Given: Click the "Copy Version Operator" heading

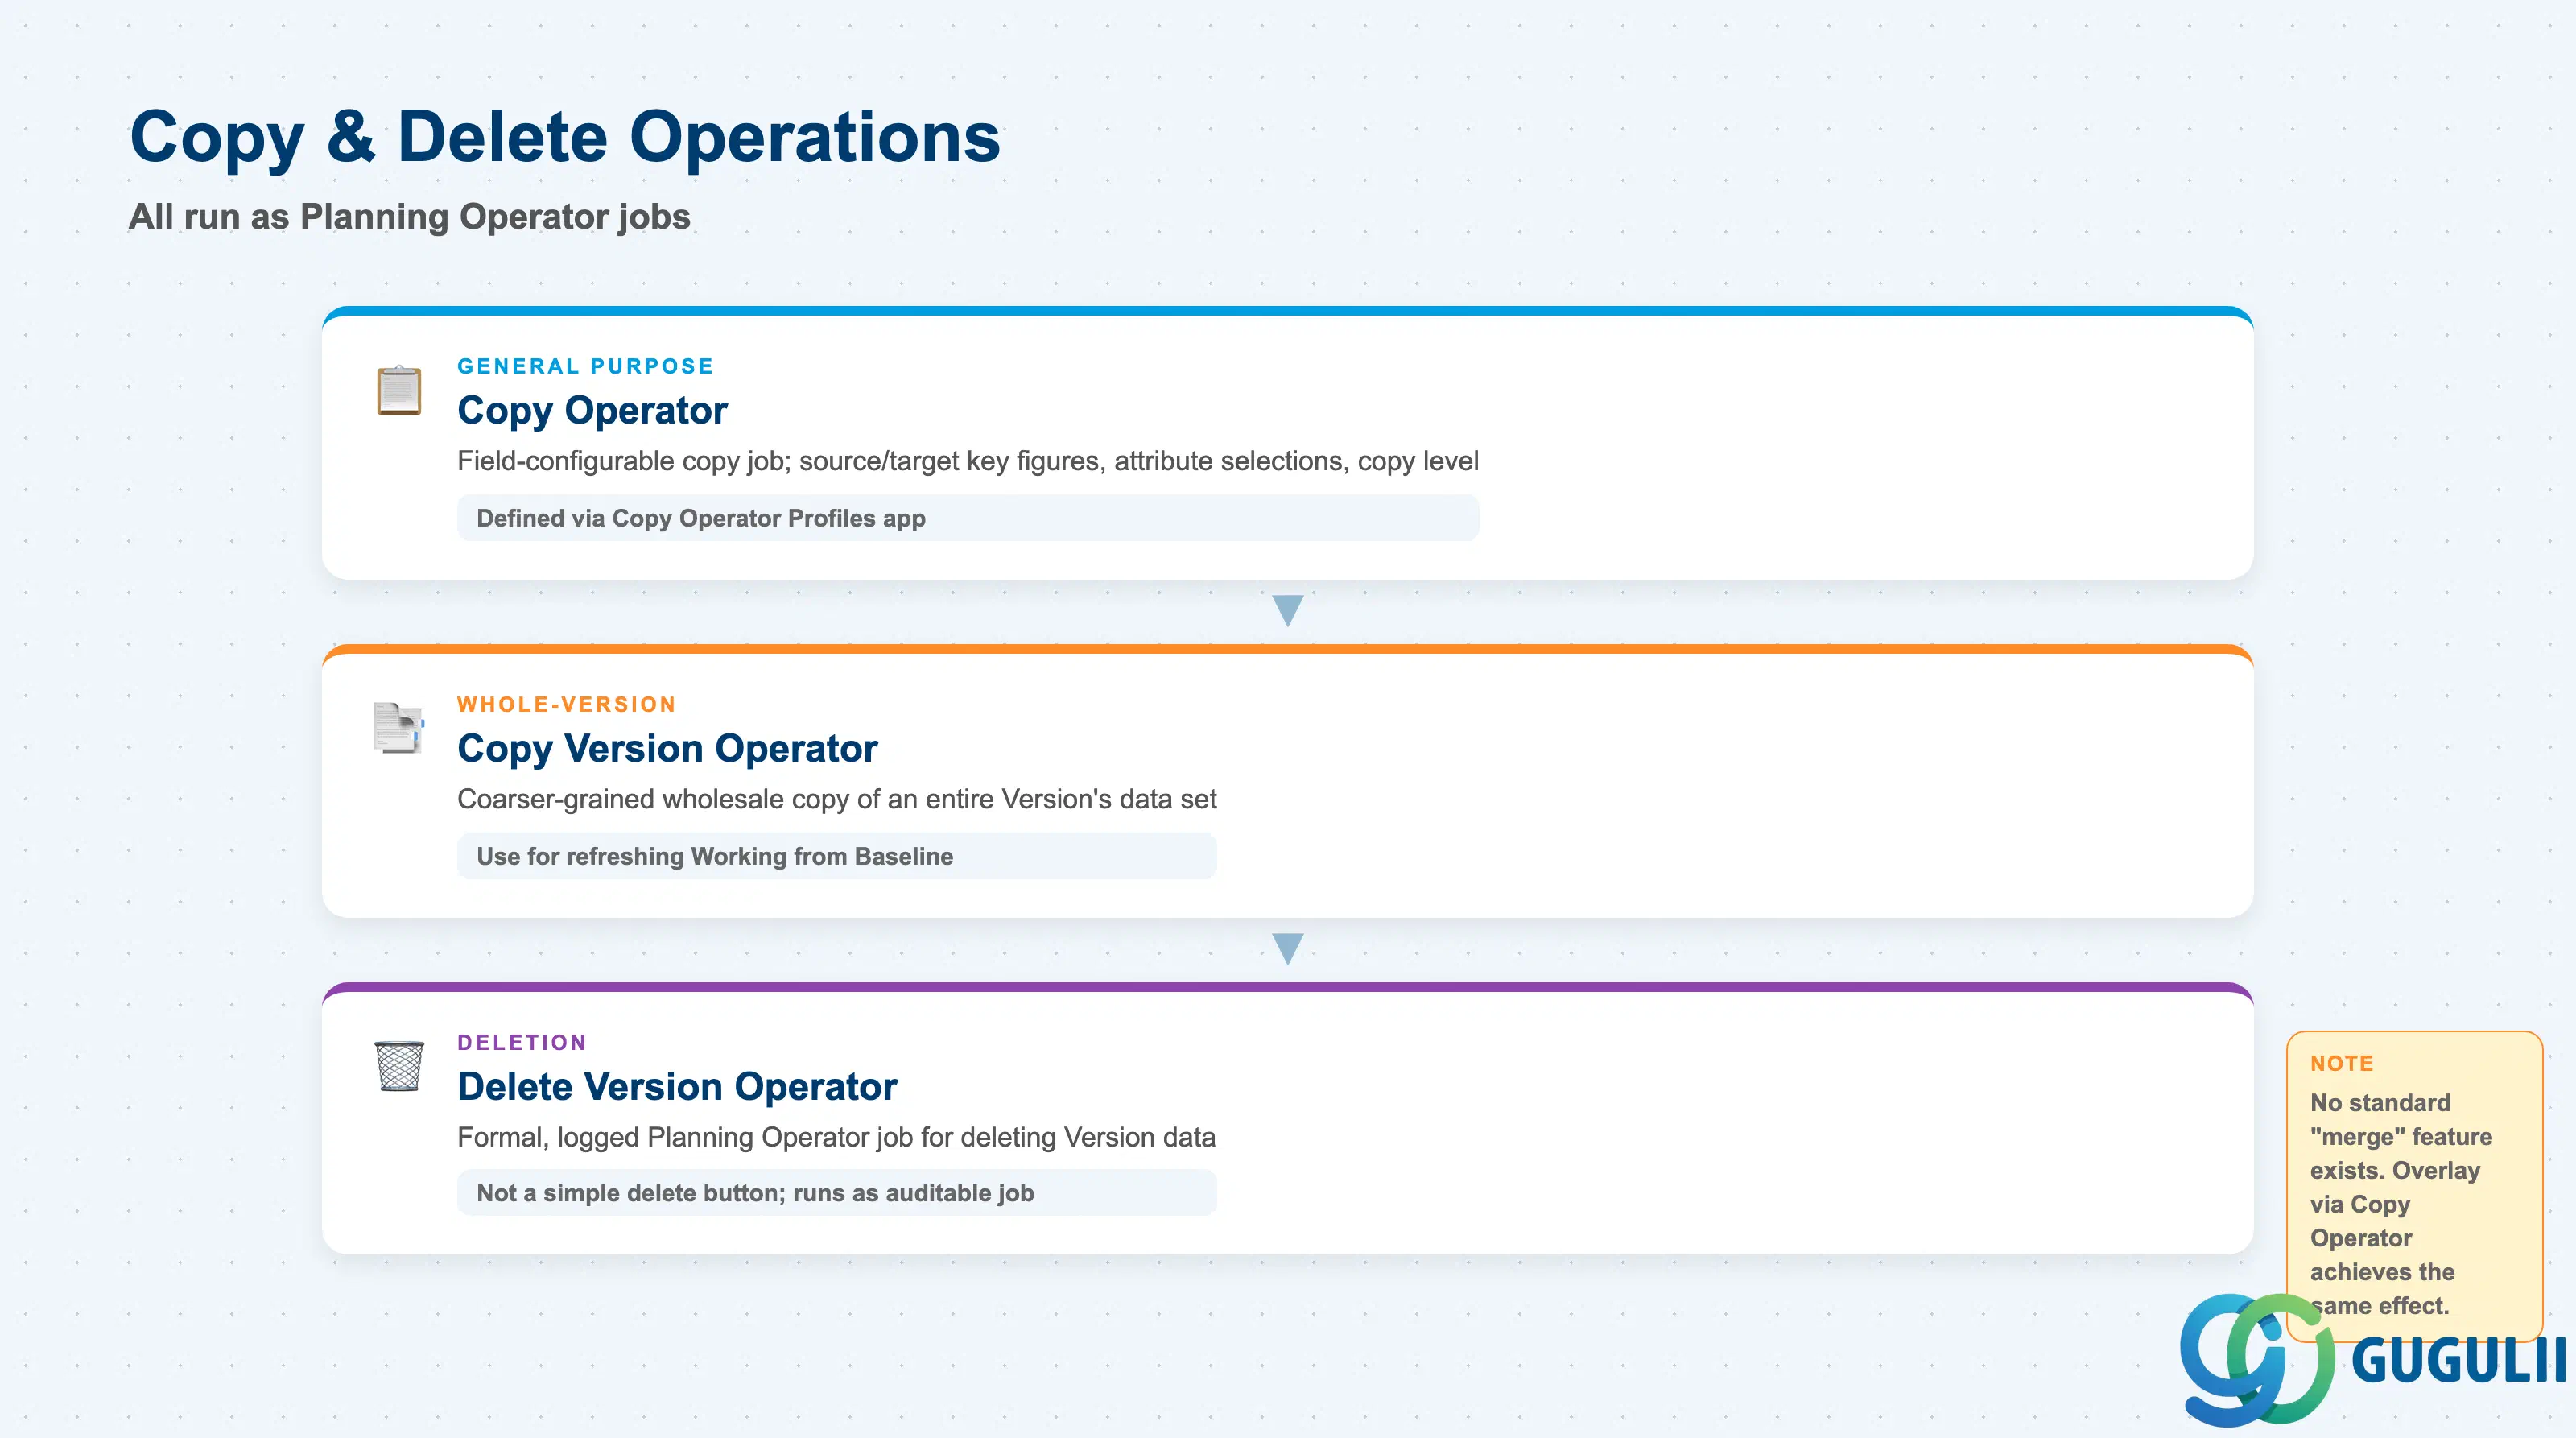Looking at the screenshot, I should 667,748.
